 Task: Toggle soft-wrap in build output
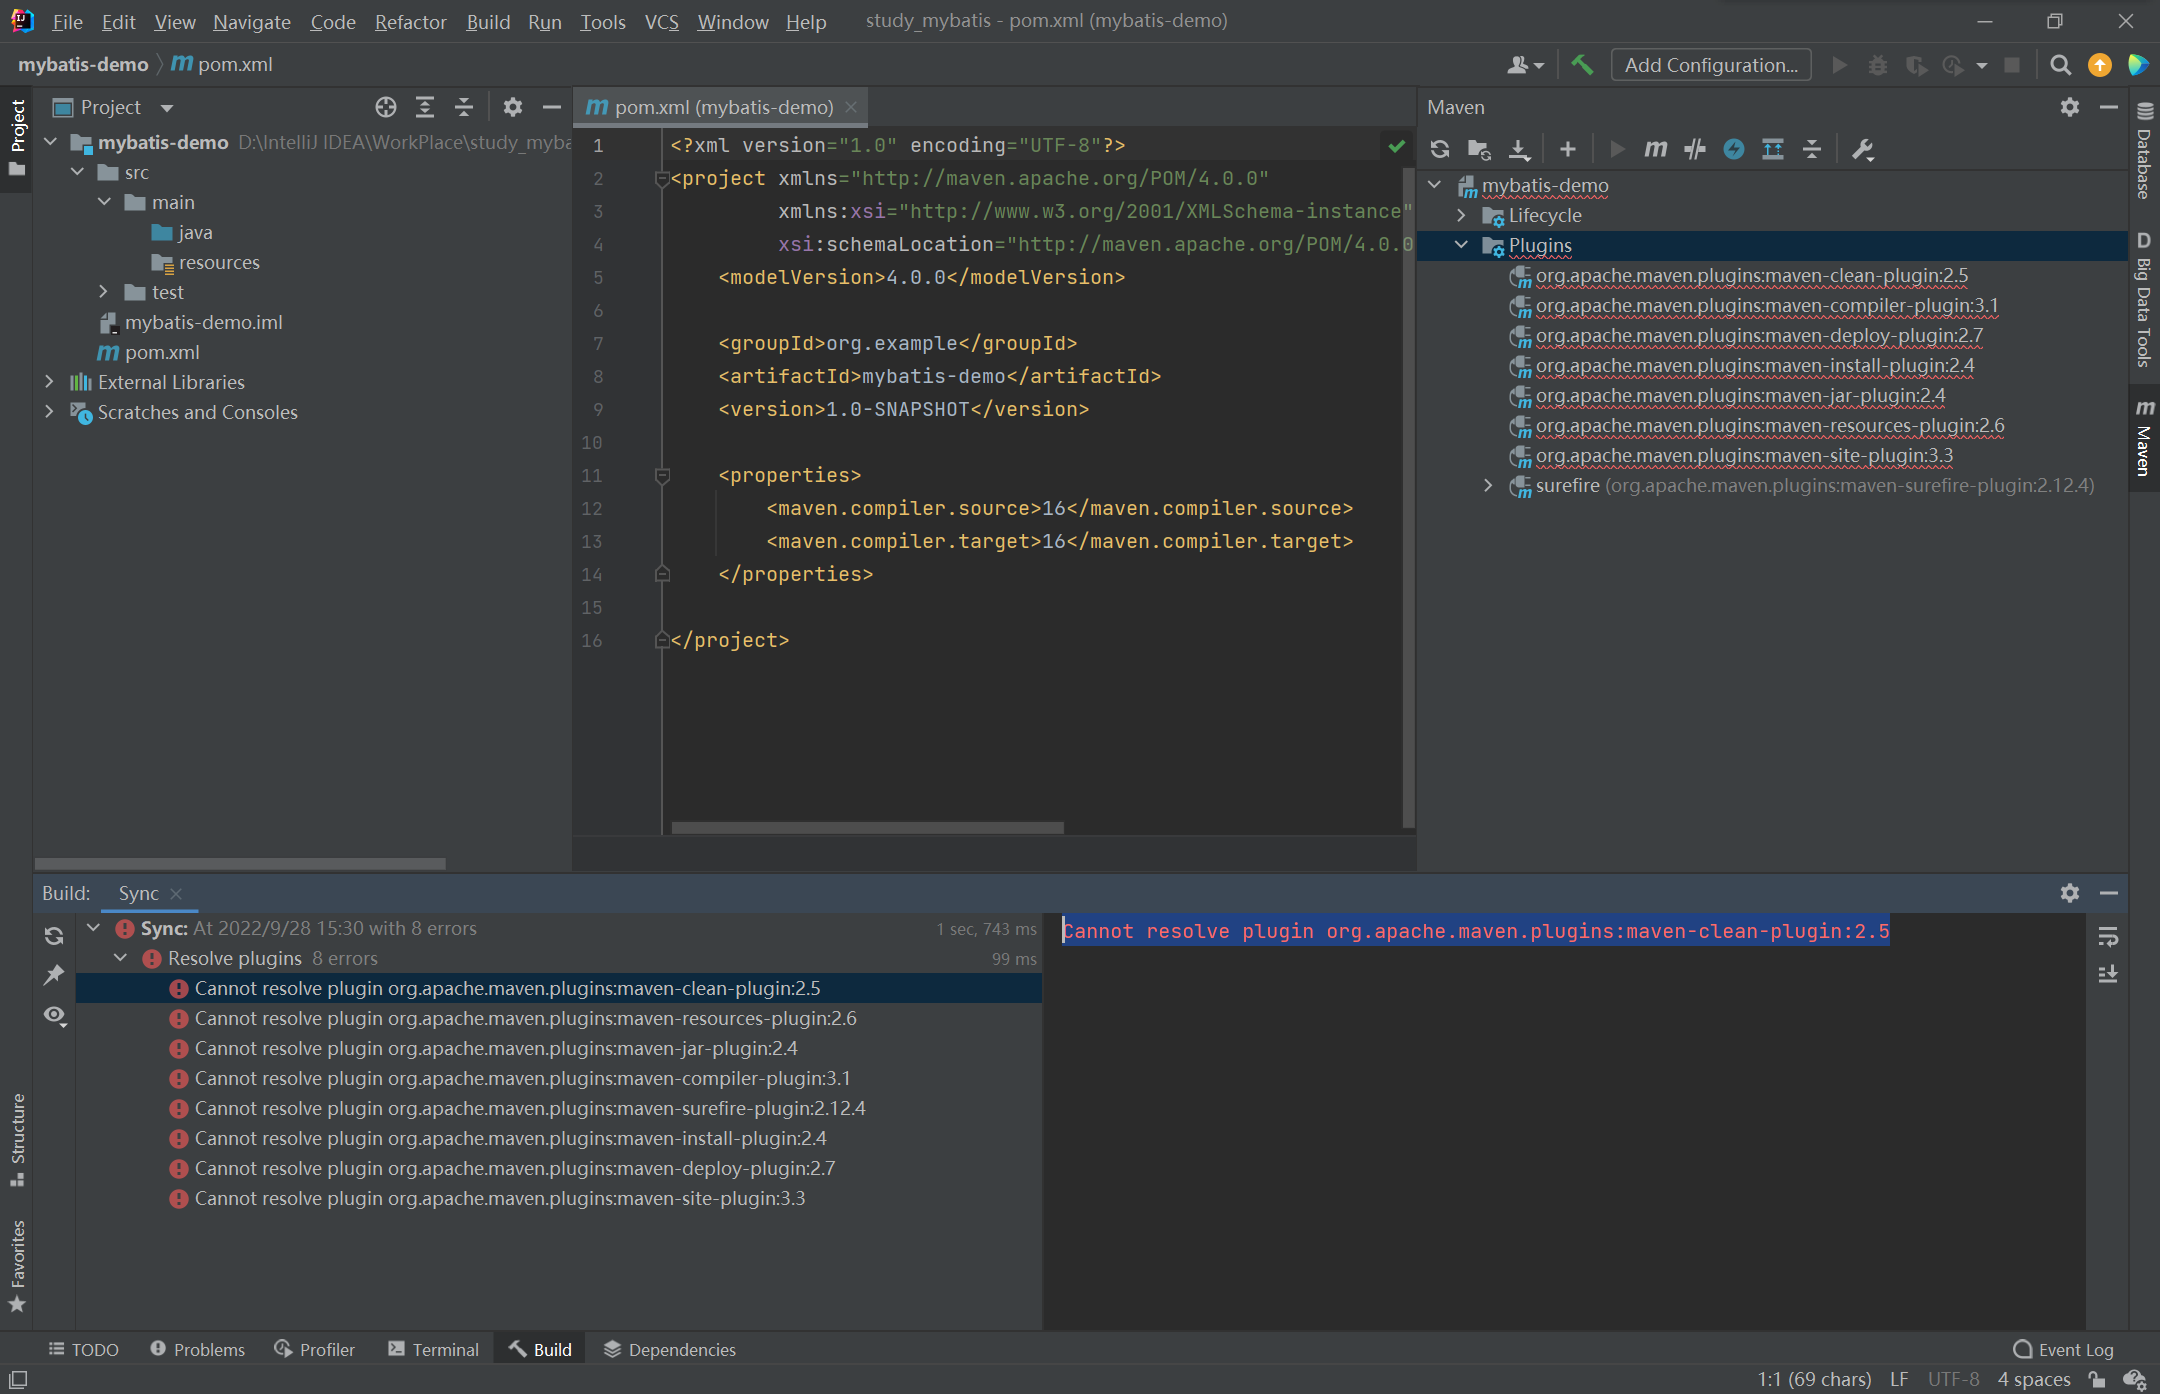2108,936
